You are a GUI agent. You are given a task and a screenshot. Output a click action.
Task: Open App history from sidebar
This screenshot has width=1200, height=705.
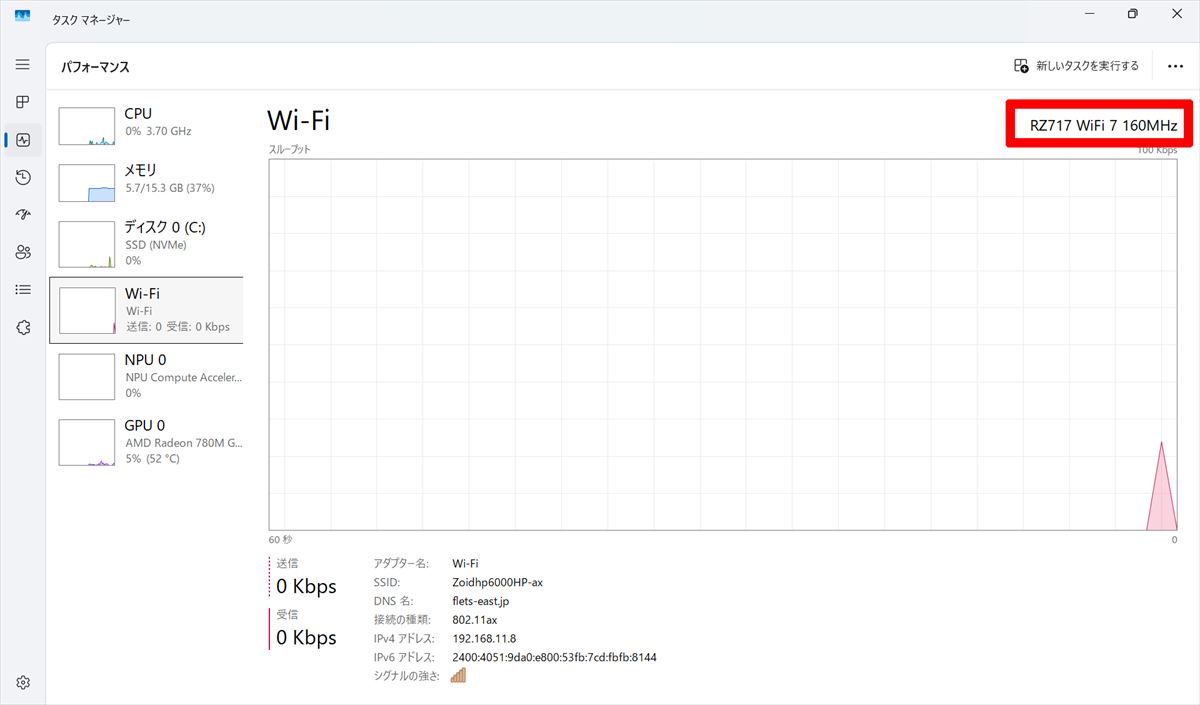[23, 177]
